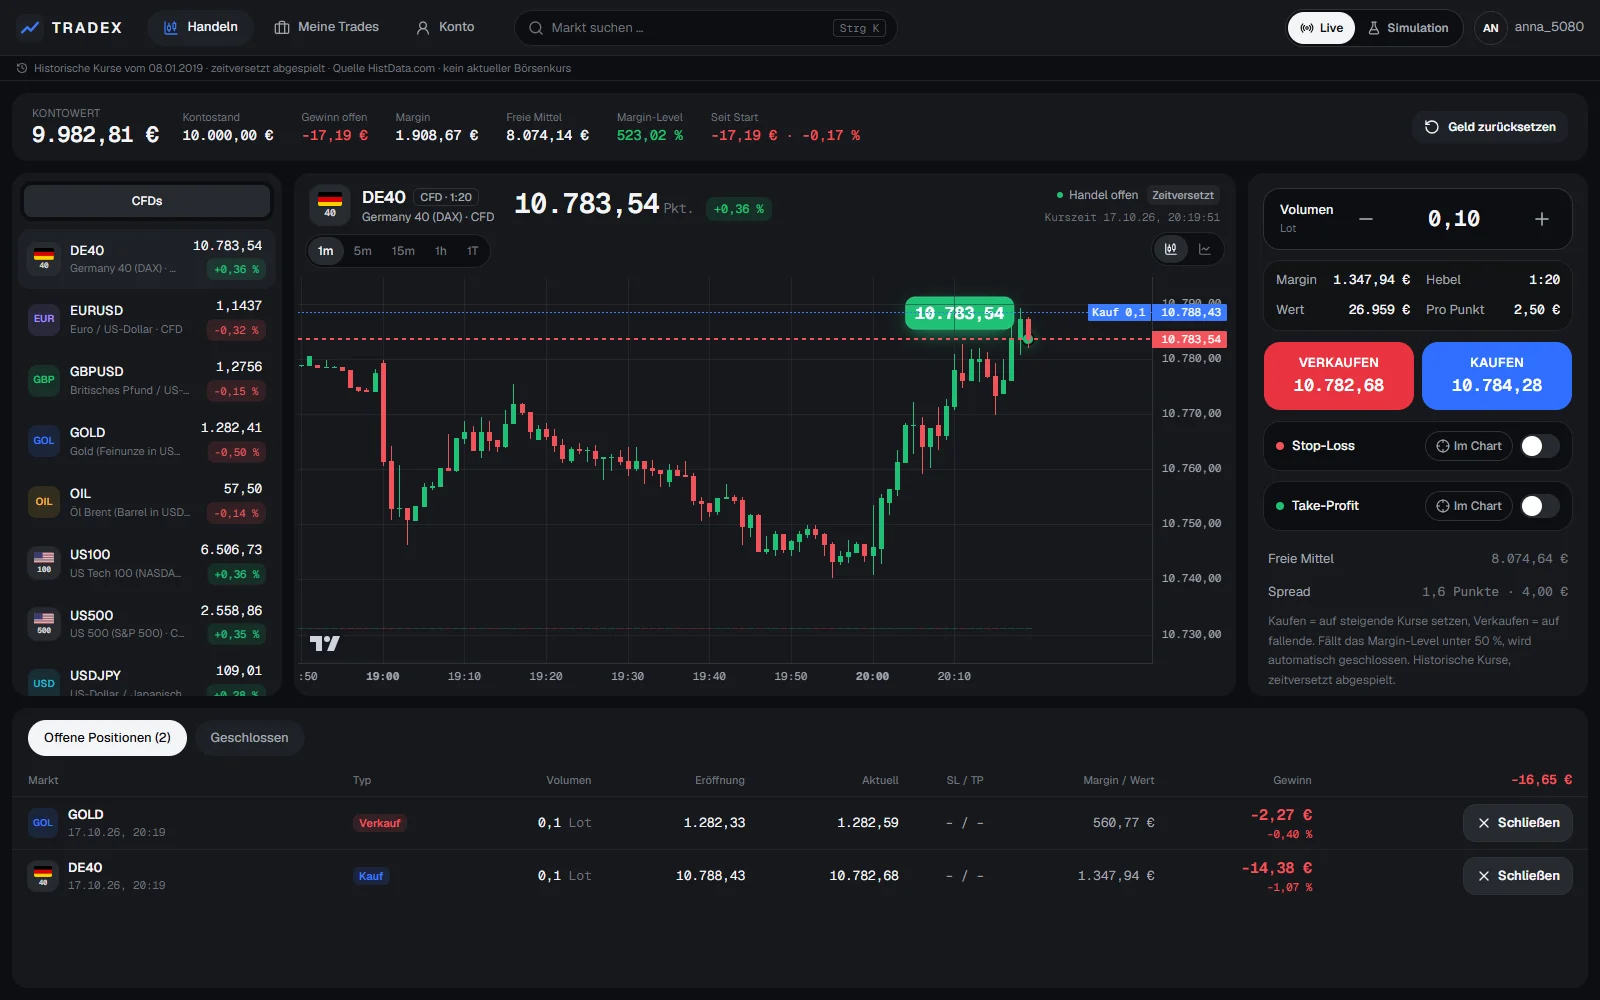Switch to Live mode

click(x=1321, y=28)
